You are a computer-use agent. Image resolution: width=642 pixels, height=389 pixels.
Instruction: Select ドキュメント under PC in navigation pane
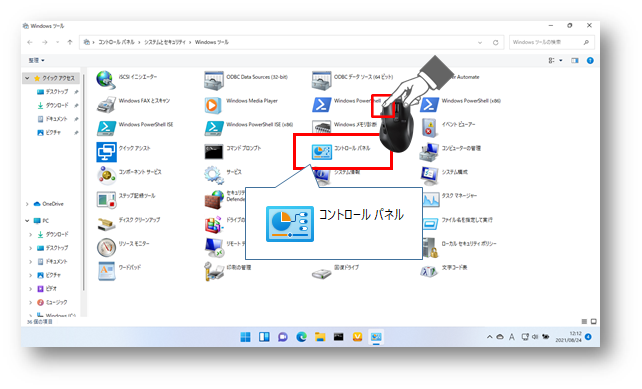click(x=52, y=262)
